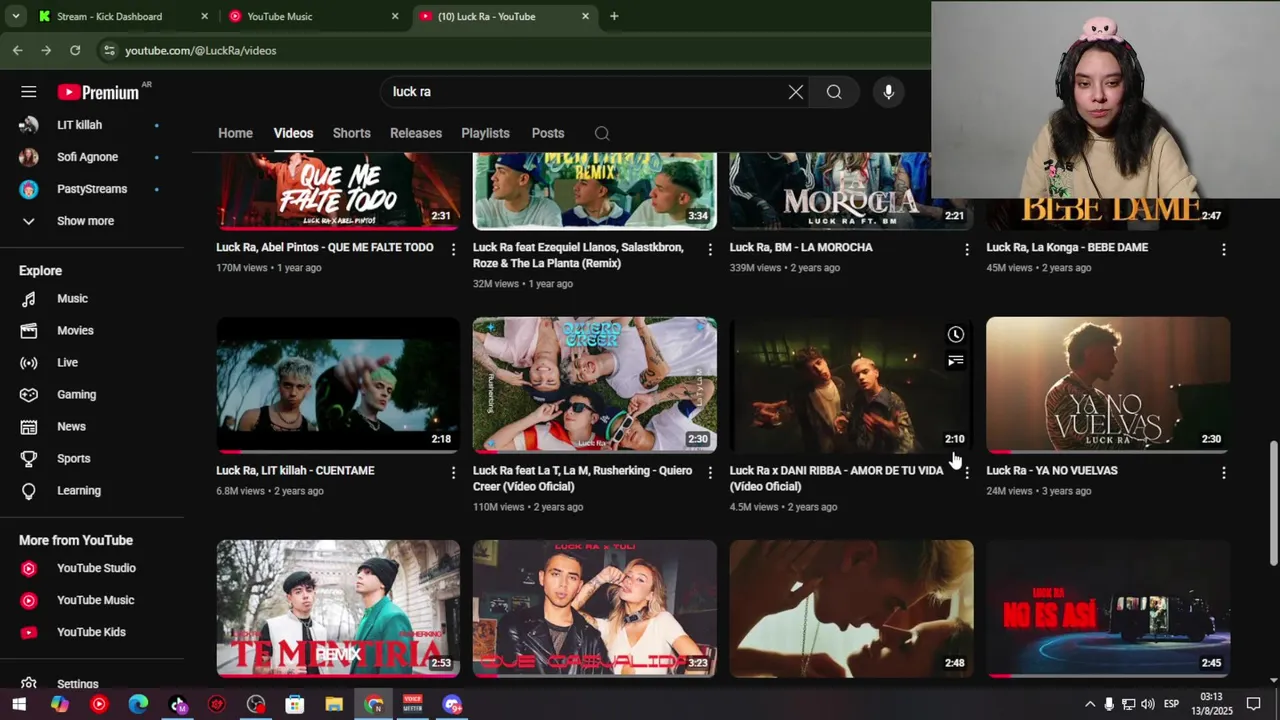
Task: View site information icon in address bar
Action: tap(109, 50)
